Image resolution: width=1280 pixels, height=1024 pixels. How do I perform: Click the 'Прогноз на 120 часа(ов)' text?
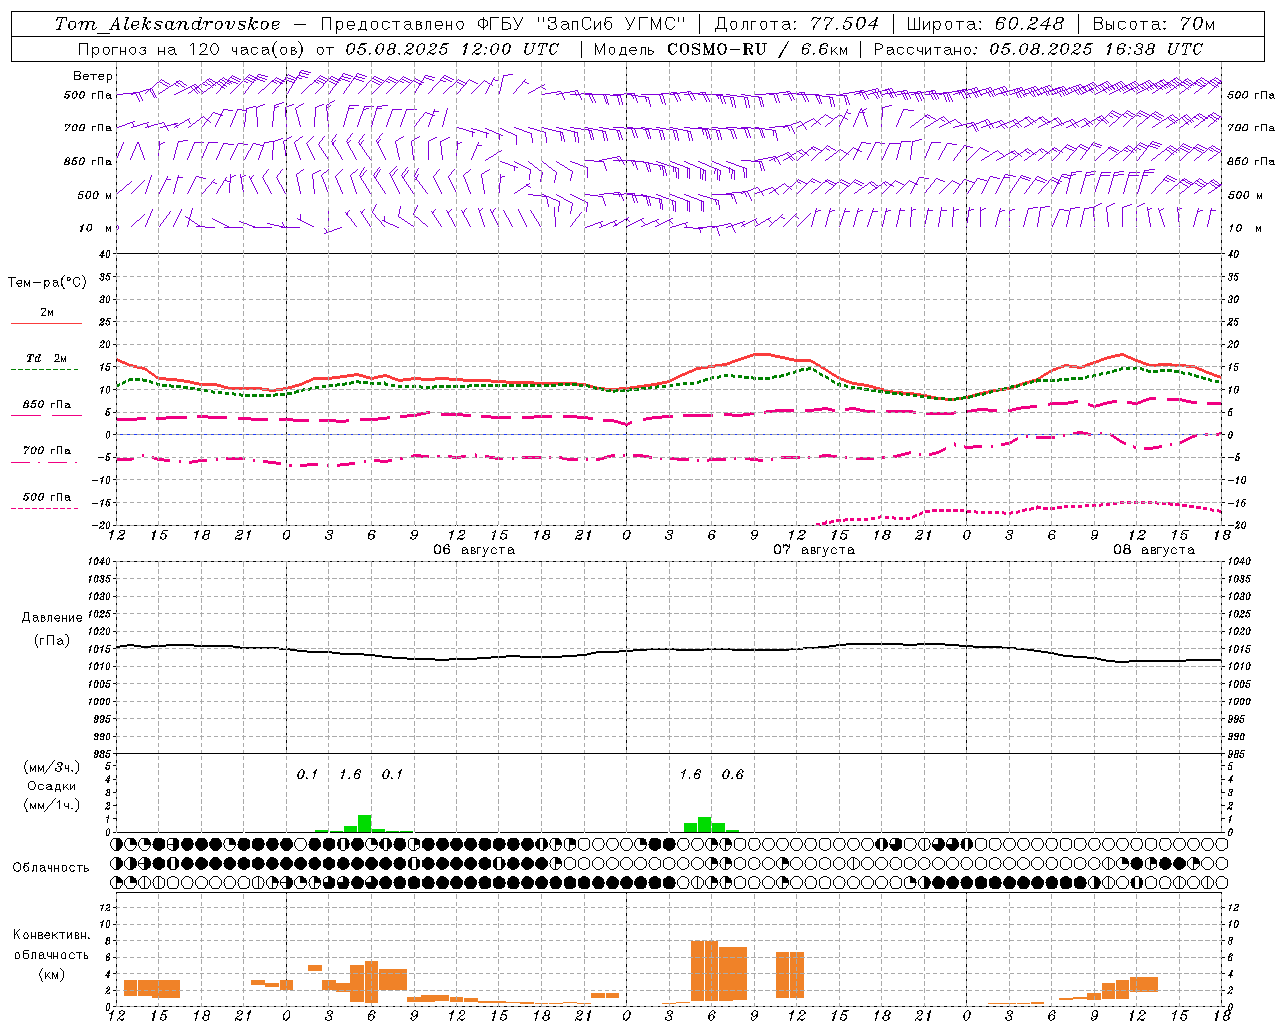pyautogui.click(x=193, y=49)
